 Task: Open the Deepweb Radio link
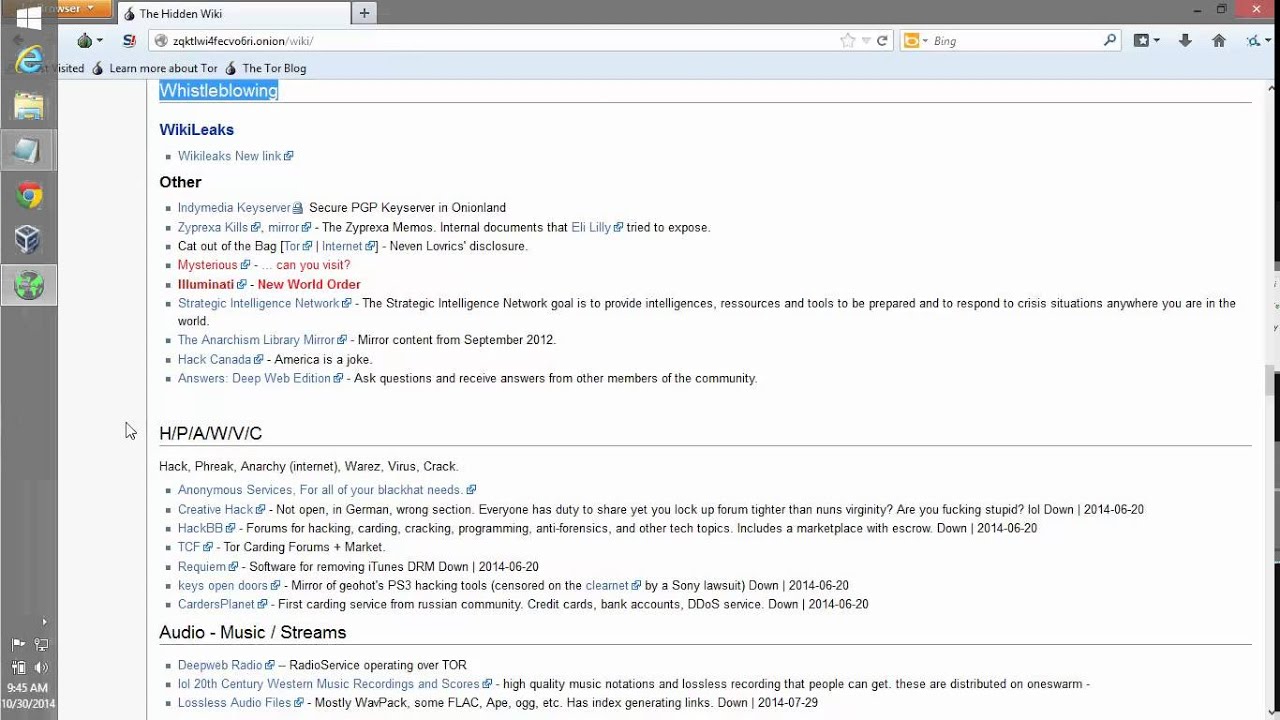(x=220, y=665)
